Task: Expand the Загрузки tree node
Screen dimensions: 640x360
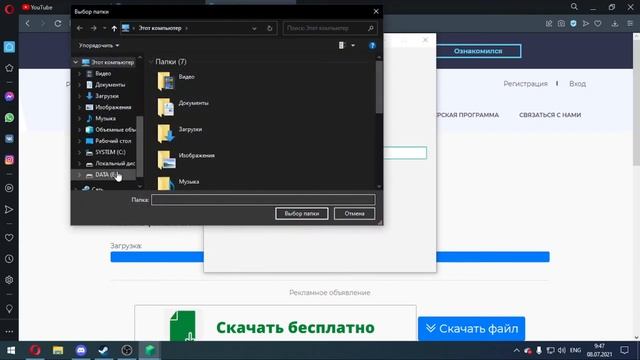Action: pyautogui.click(x=80, y=96)
